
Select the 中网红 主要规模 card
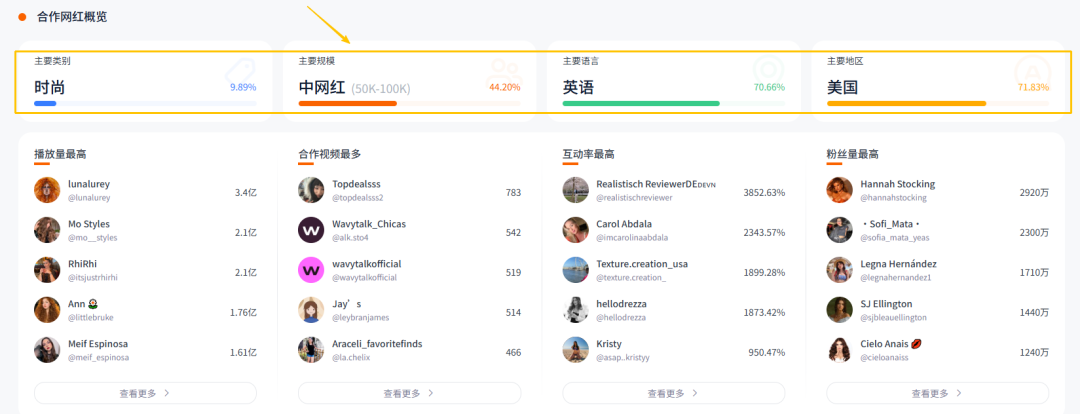[409, 78]
